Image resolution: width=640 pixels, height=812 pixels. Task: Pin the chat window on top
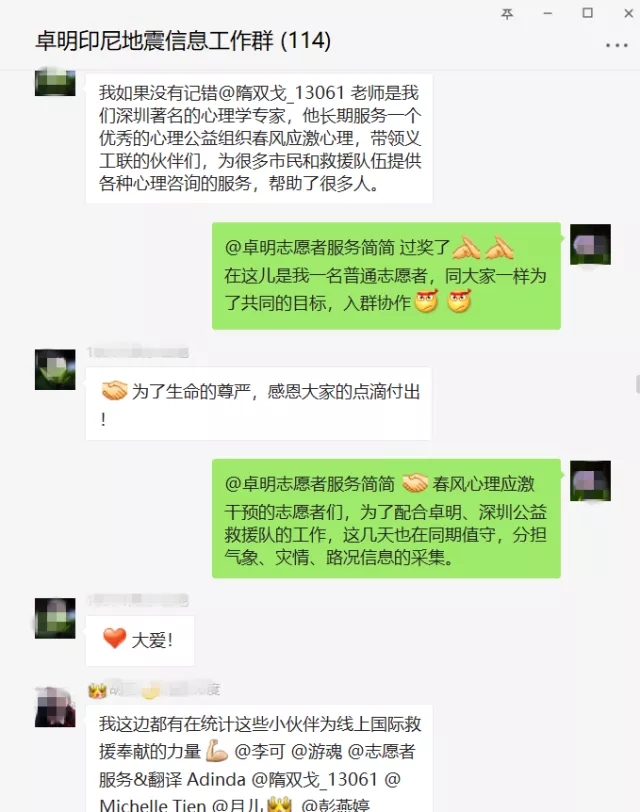(507, 14)
